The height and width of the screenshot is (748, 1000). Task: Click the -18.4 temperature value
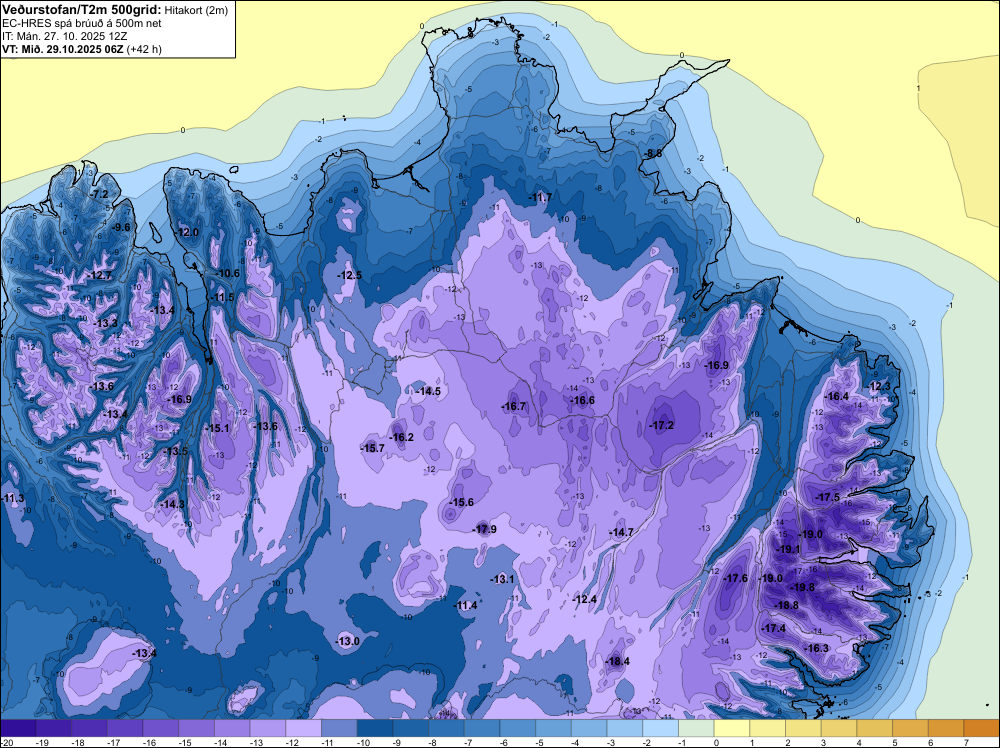pos(617,661)
